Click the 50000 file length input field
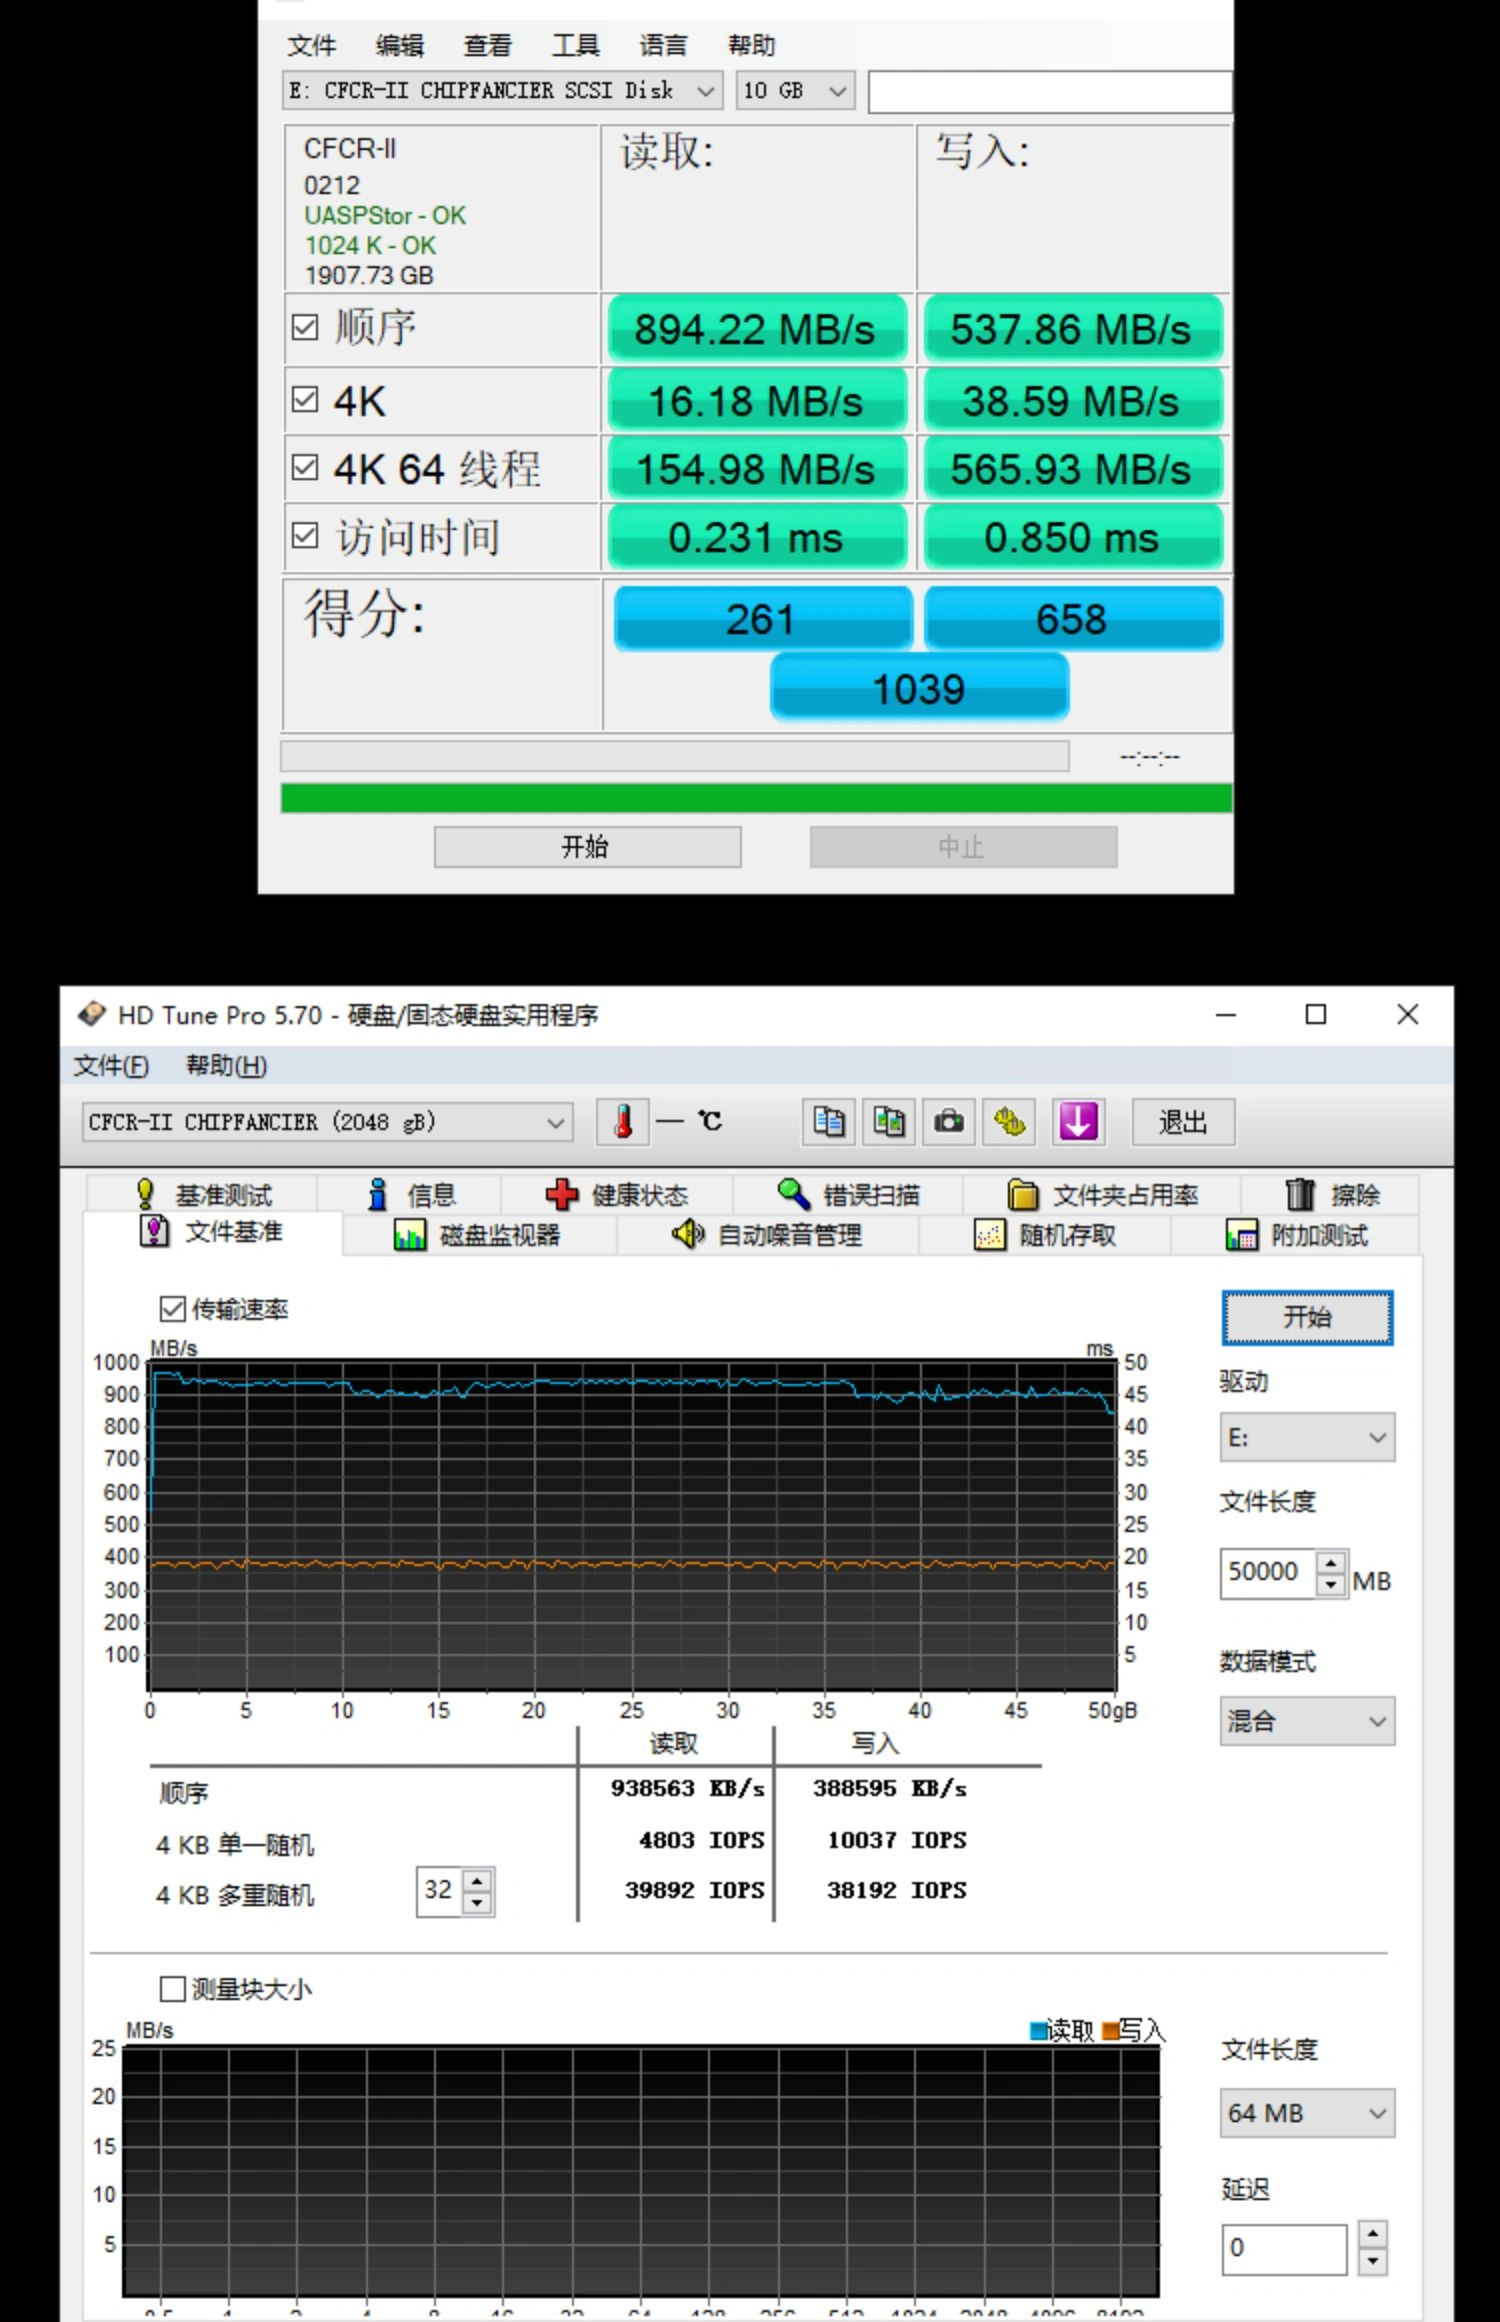 1267,1573
